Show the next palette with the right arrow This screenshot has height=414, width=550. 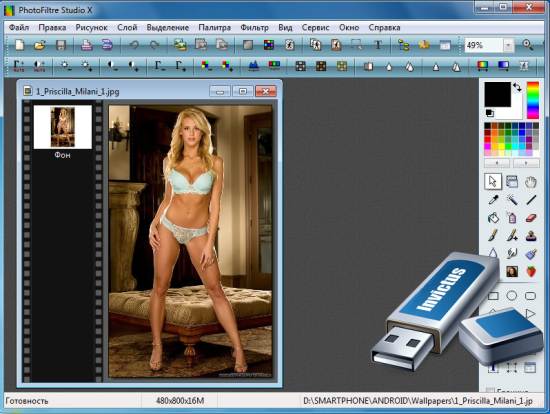[x=526, y=163]
